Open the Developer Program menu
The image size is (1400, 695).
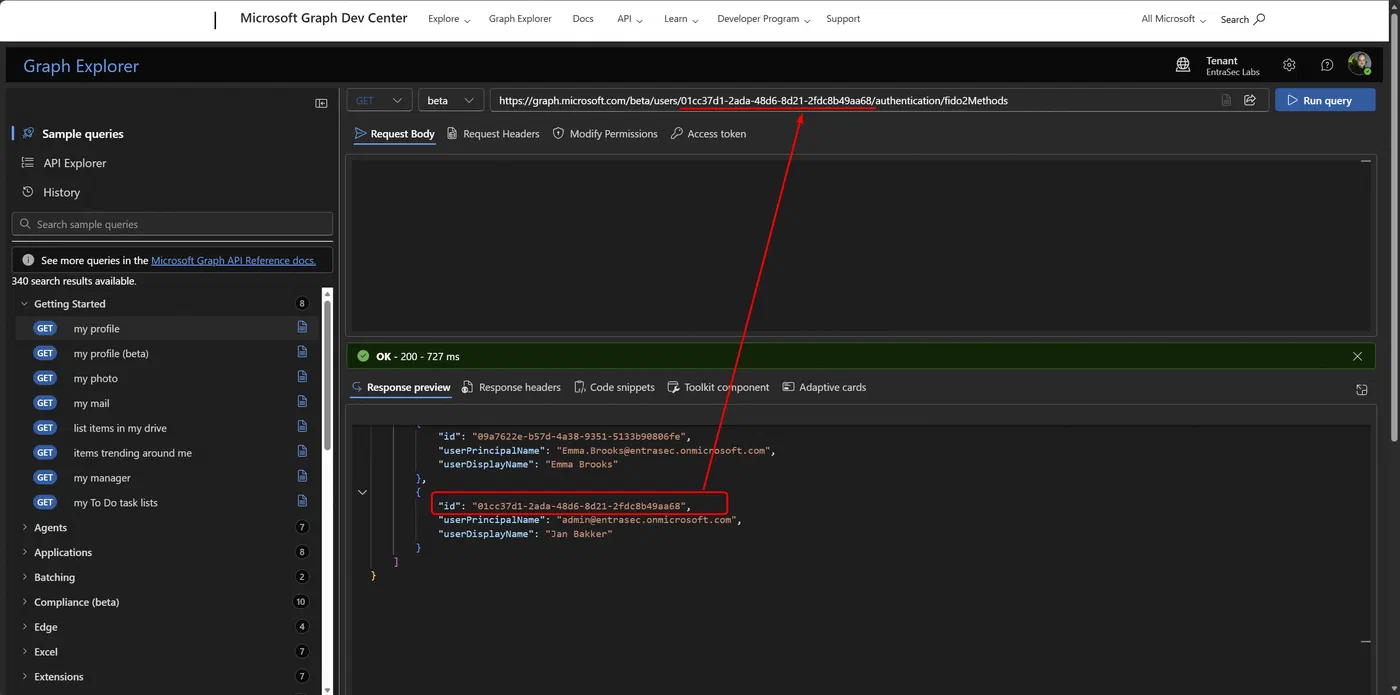764,19
